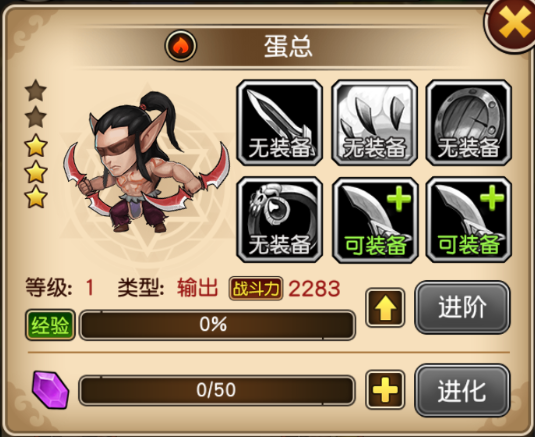
Task: Close the hero panel with X
Action: click(512, 24)
